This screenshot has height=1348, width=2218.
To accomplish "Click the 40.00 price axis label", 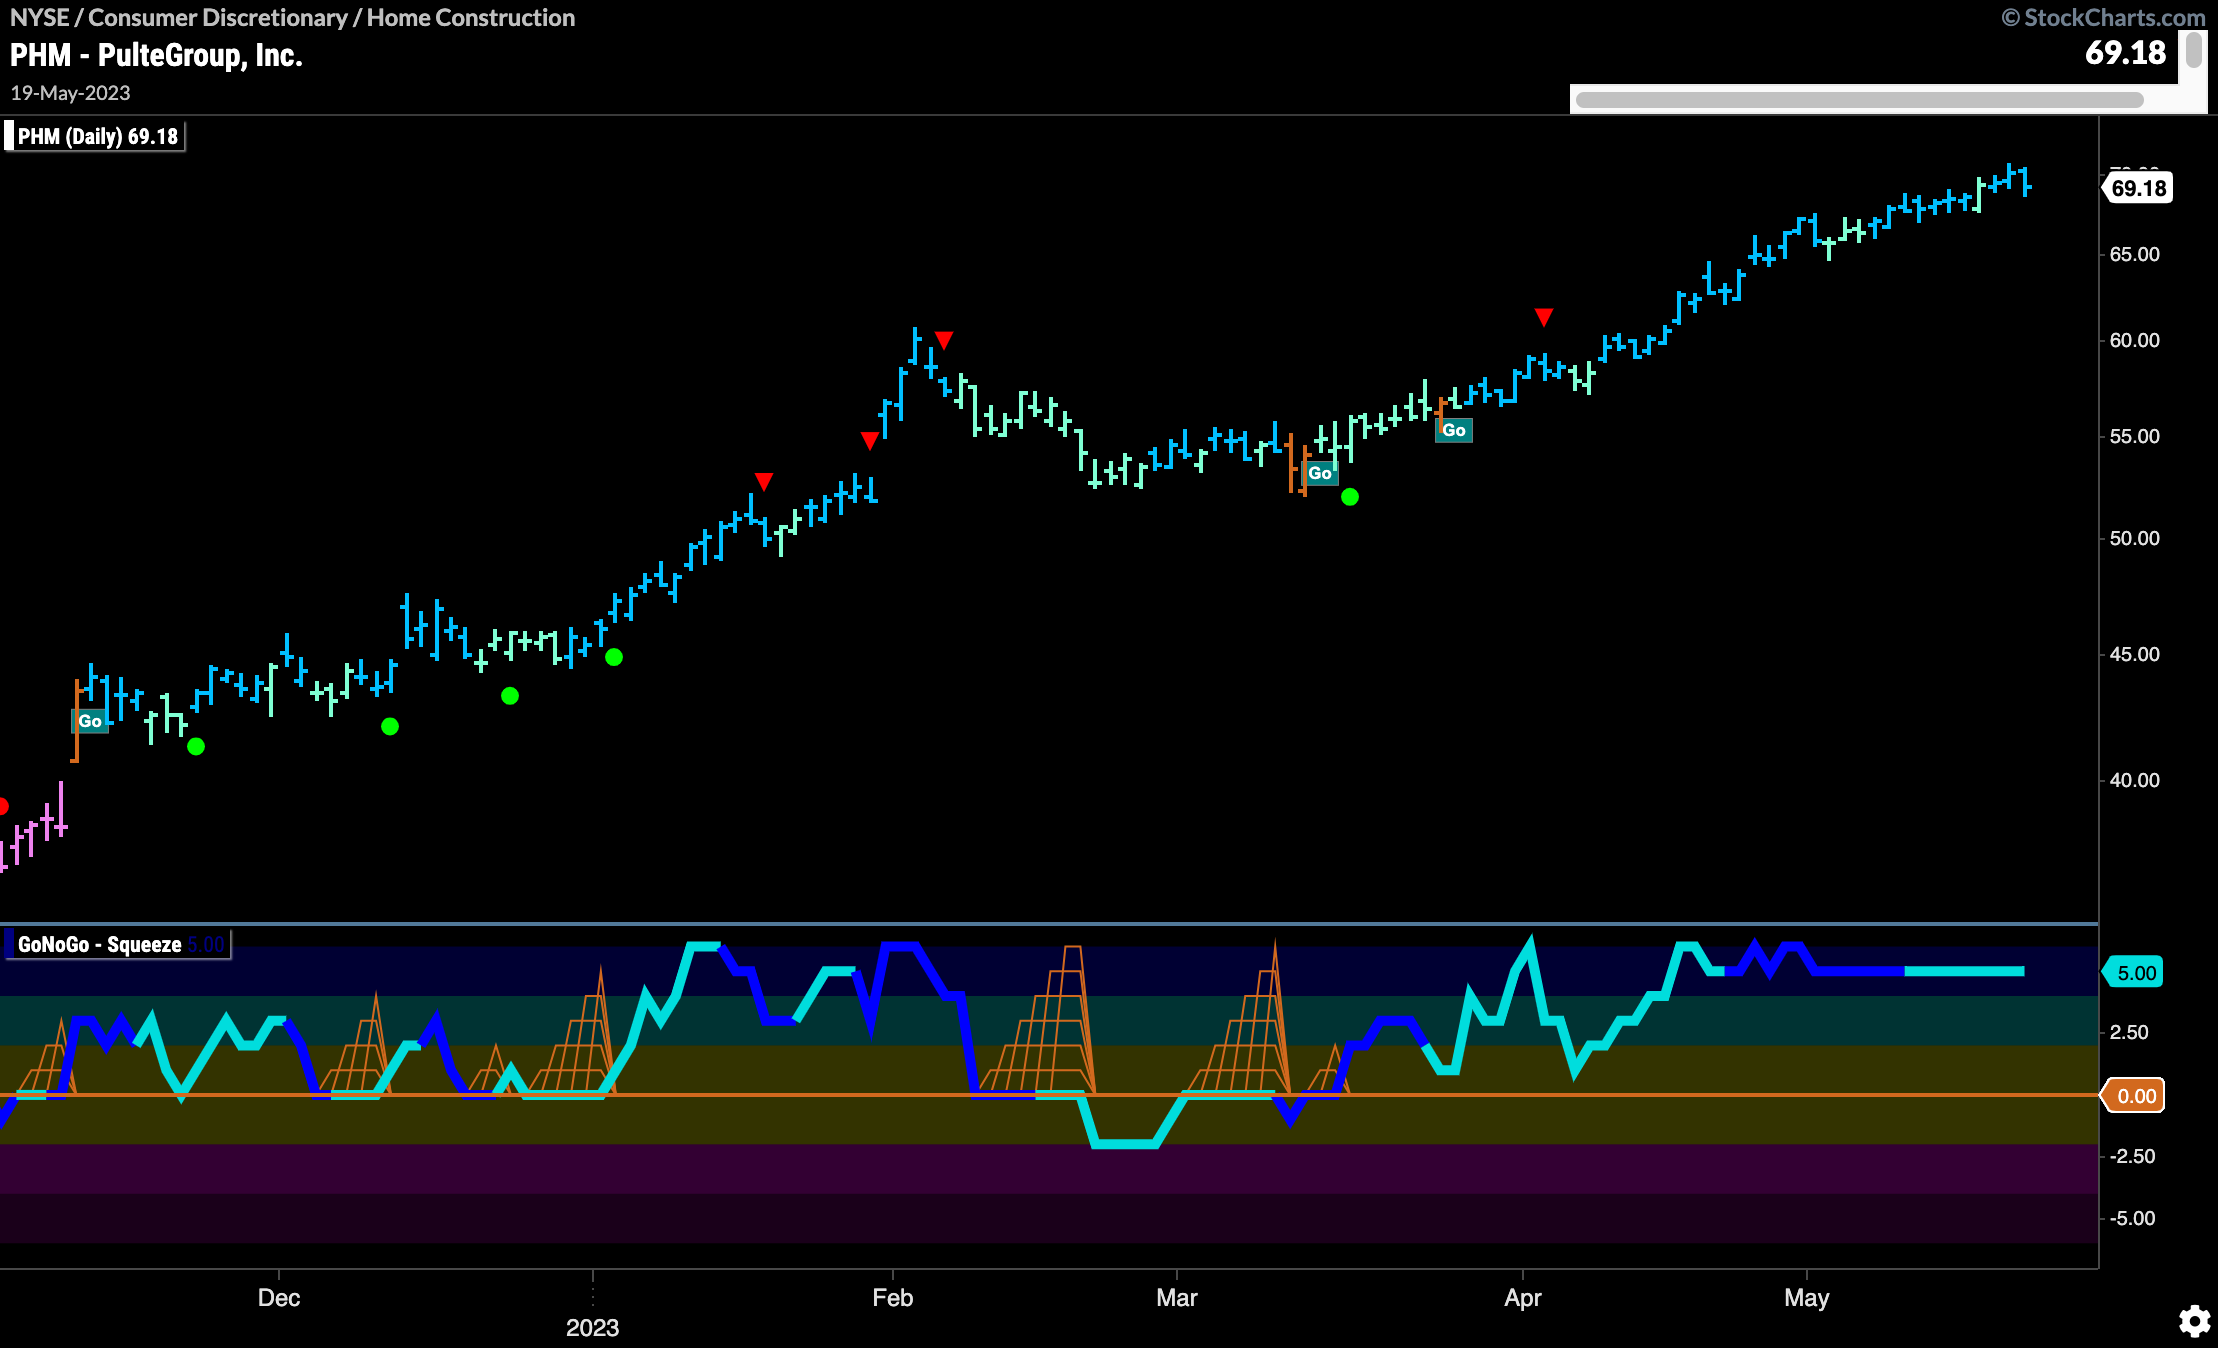I will [x=2134, y=780].
